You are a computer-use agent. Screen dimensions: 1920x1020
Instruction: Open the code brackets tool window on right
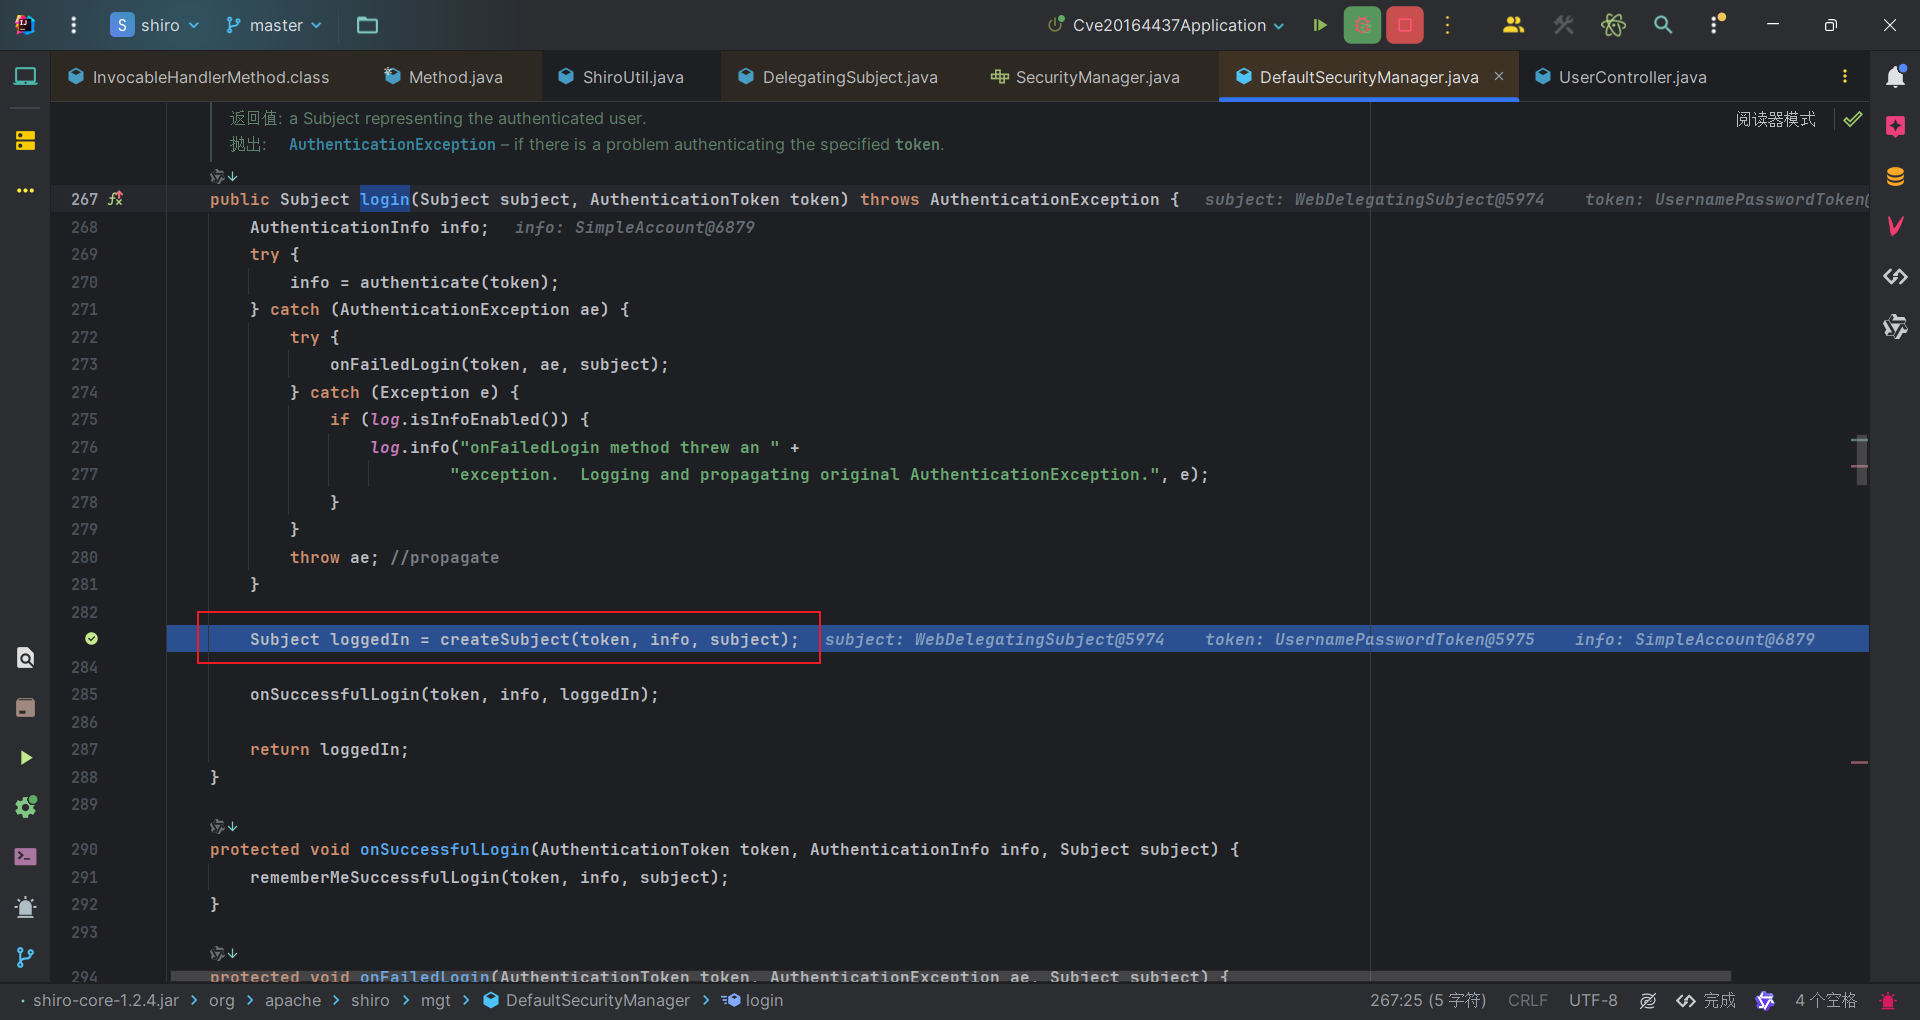click(1895, 276)
